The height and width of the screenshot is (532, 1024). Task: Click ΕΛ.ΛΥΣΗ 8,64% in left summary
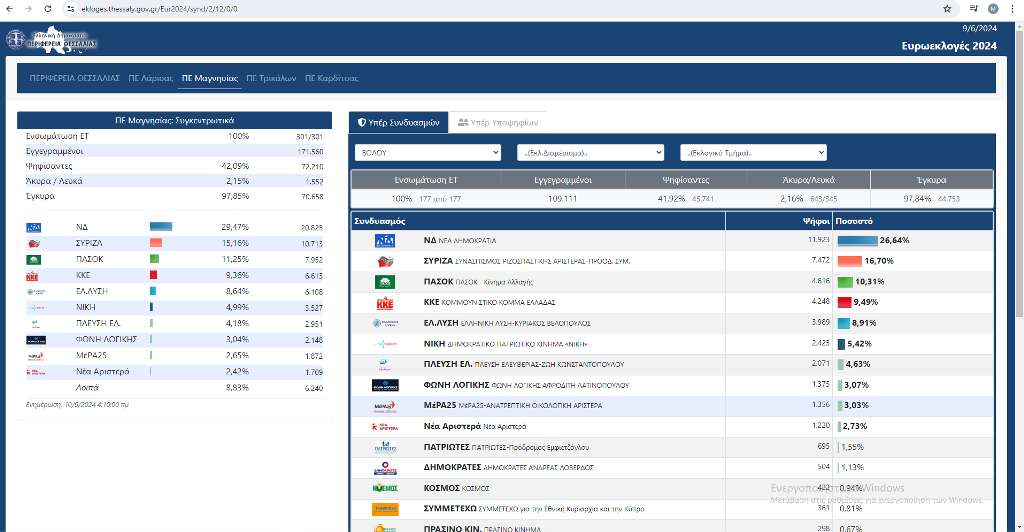click(x=235, y=291)
